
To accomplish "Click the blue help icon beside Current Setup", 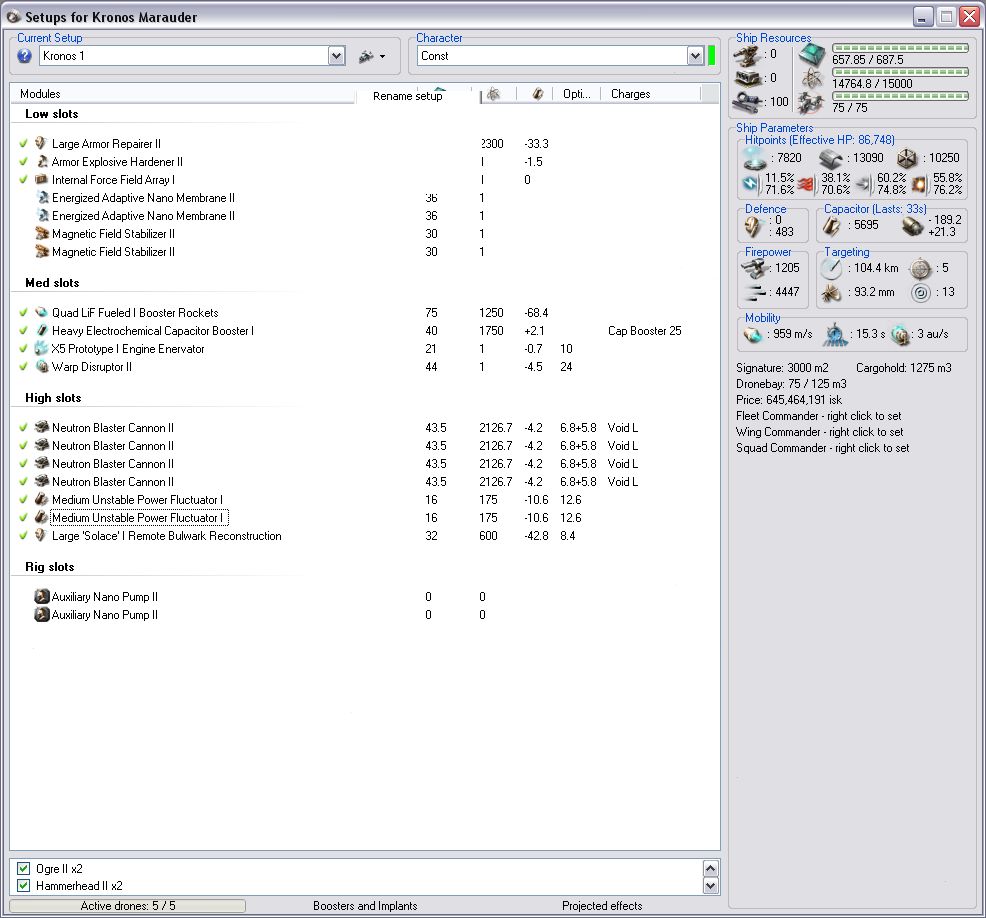I will pos(25,57).
